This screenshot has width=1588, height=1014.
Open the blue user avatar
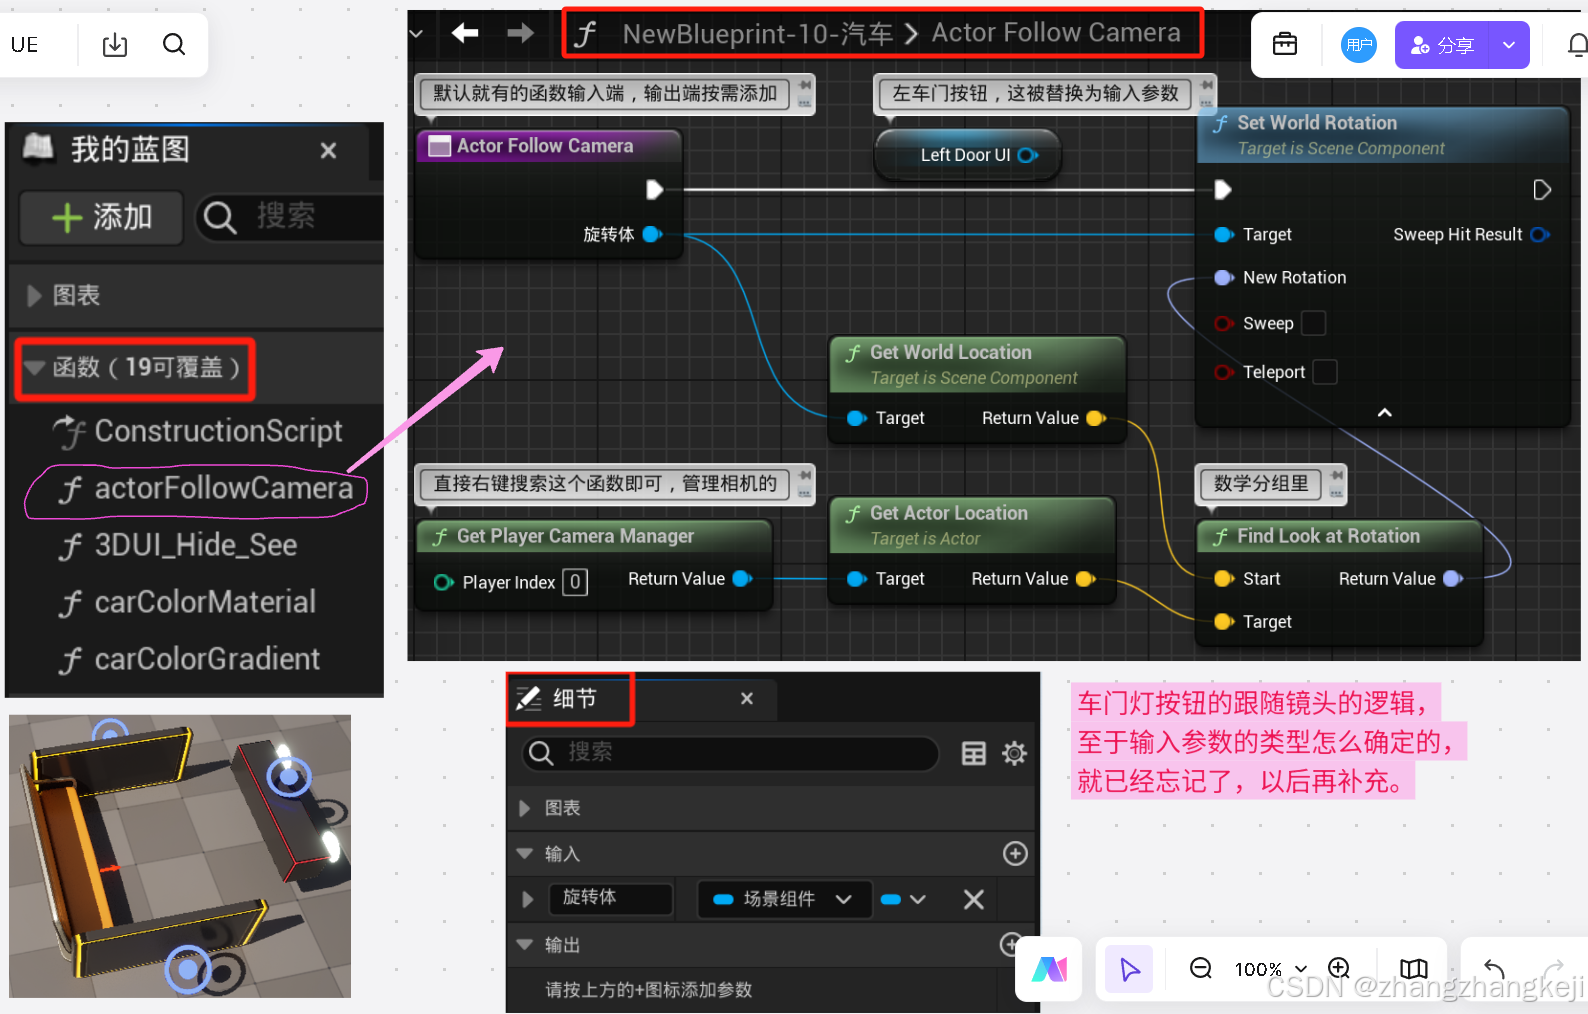tap(1359, 45)
